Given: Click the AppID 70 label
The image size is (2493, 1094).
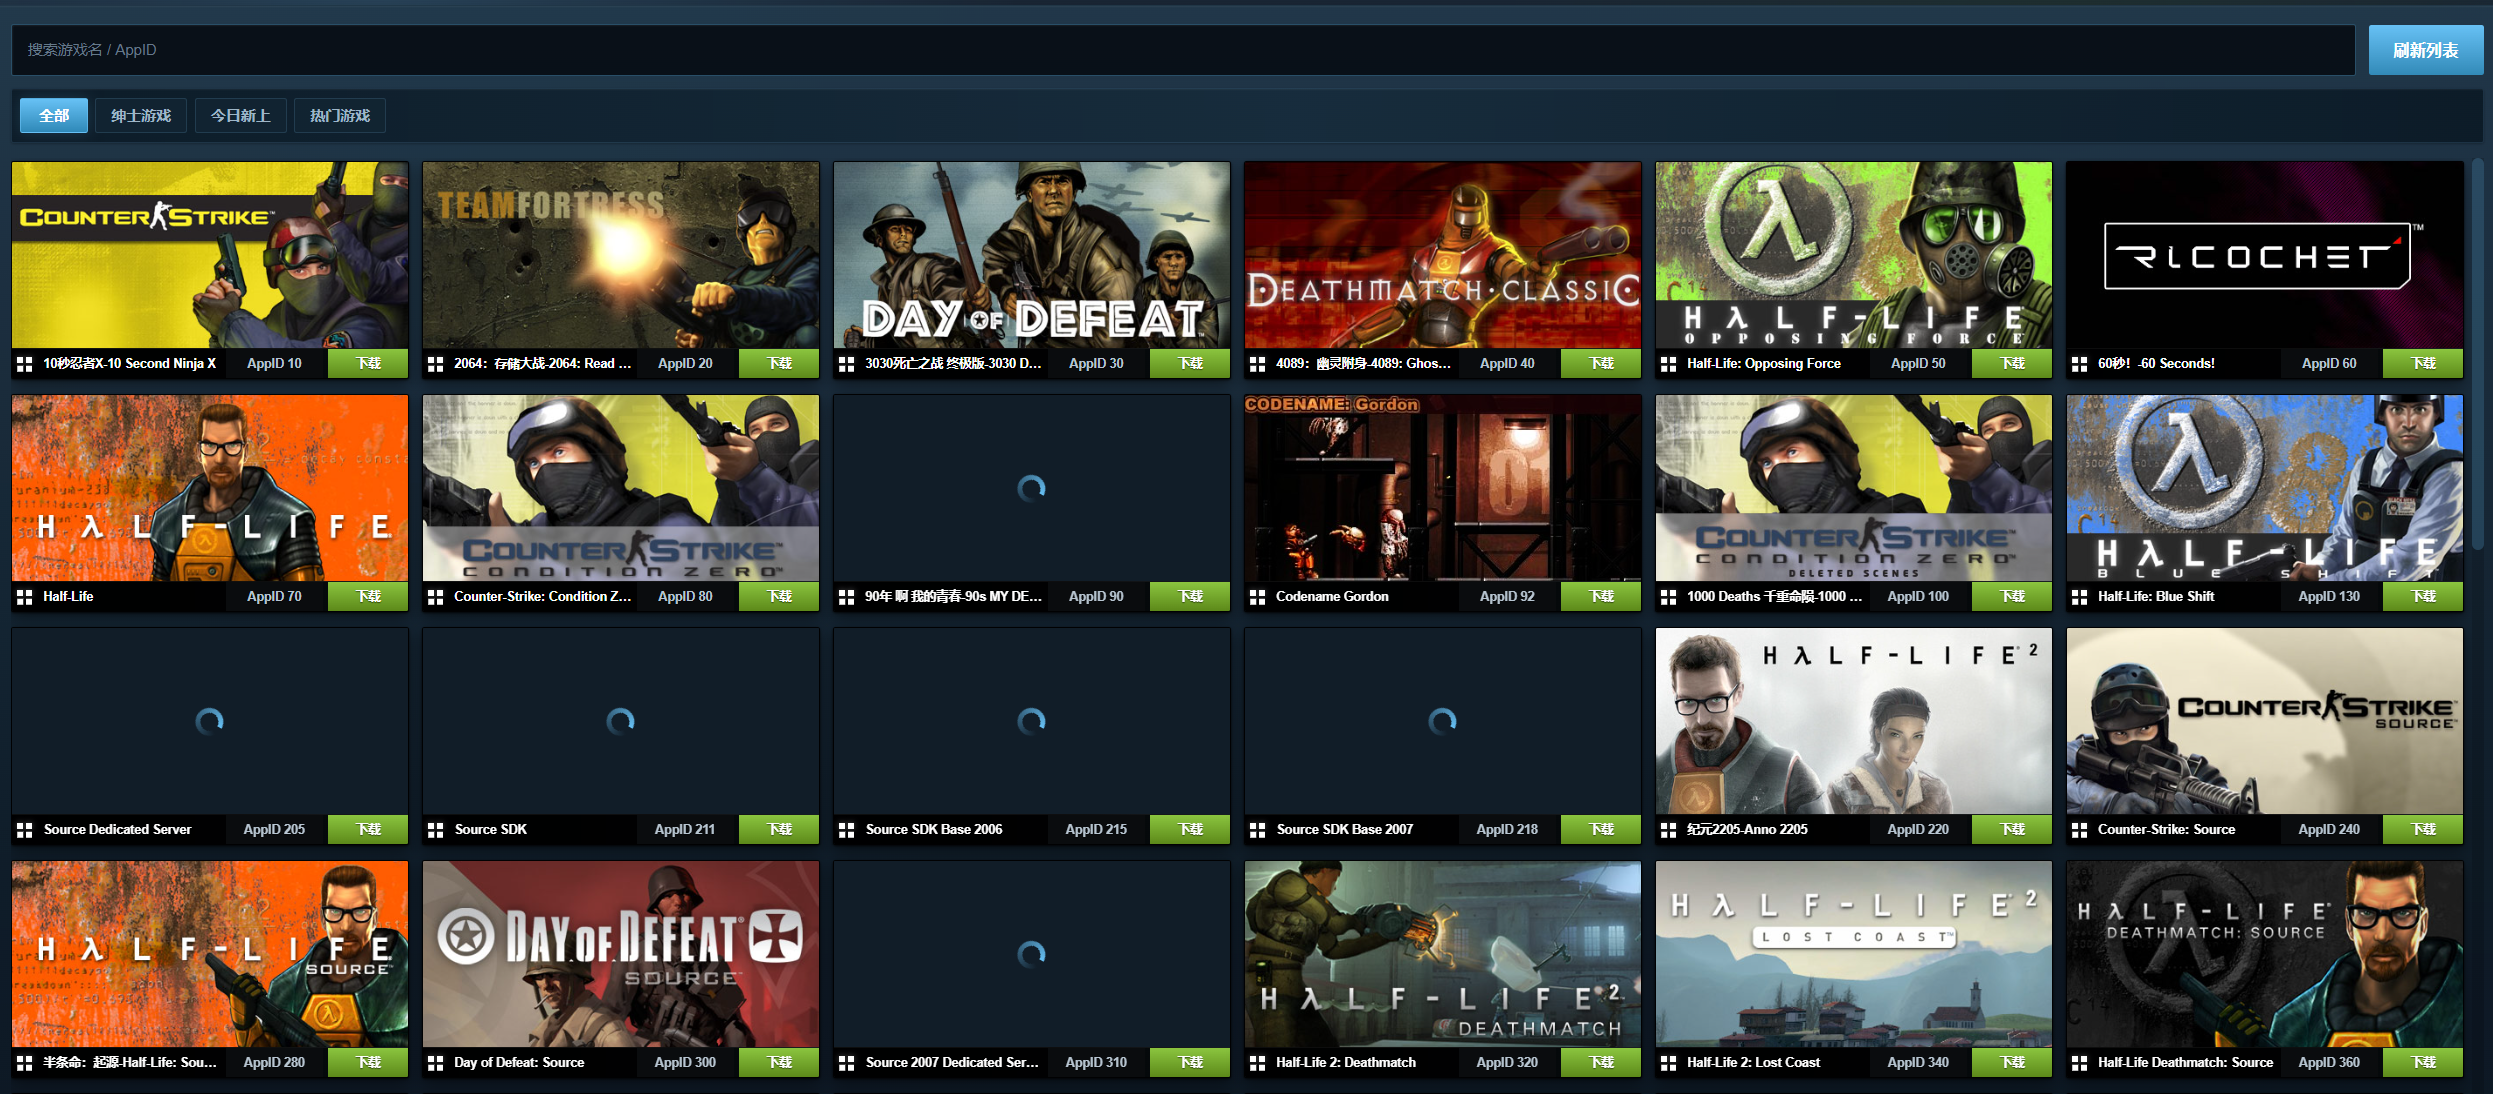Looking at the screenshot, I should [274, 597].
